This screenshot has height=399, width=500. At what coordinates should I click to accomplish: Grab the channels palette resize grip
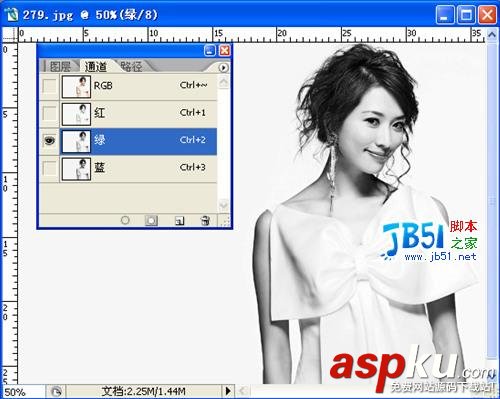point(226,221)
